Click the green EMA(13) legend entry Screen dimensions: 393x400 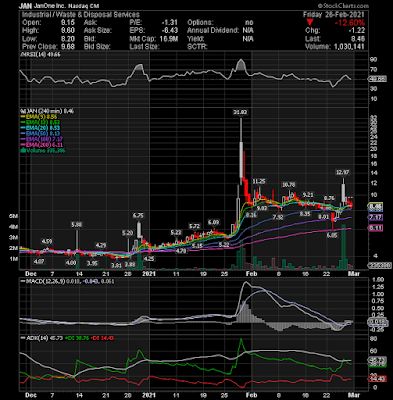40,122
